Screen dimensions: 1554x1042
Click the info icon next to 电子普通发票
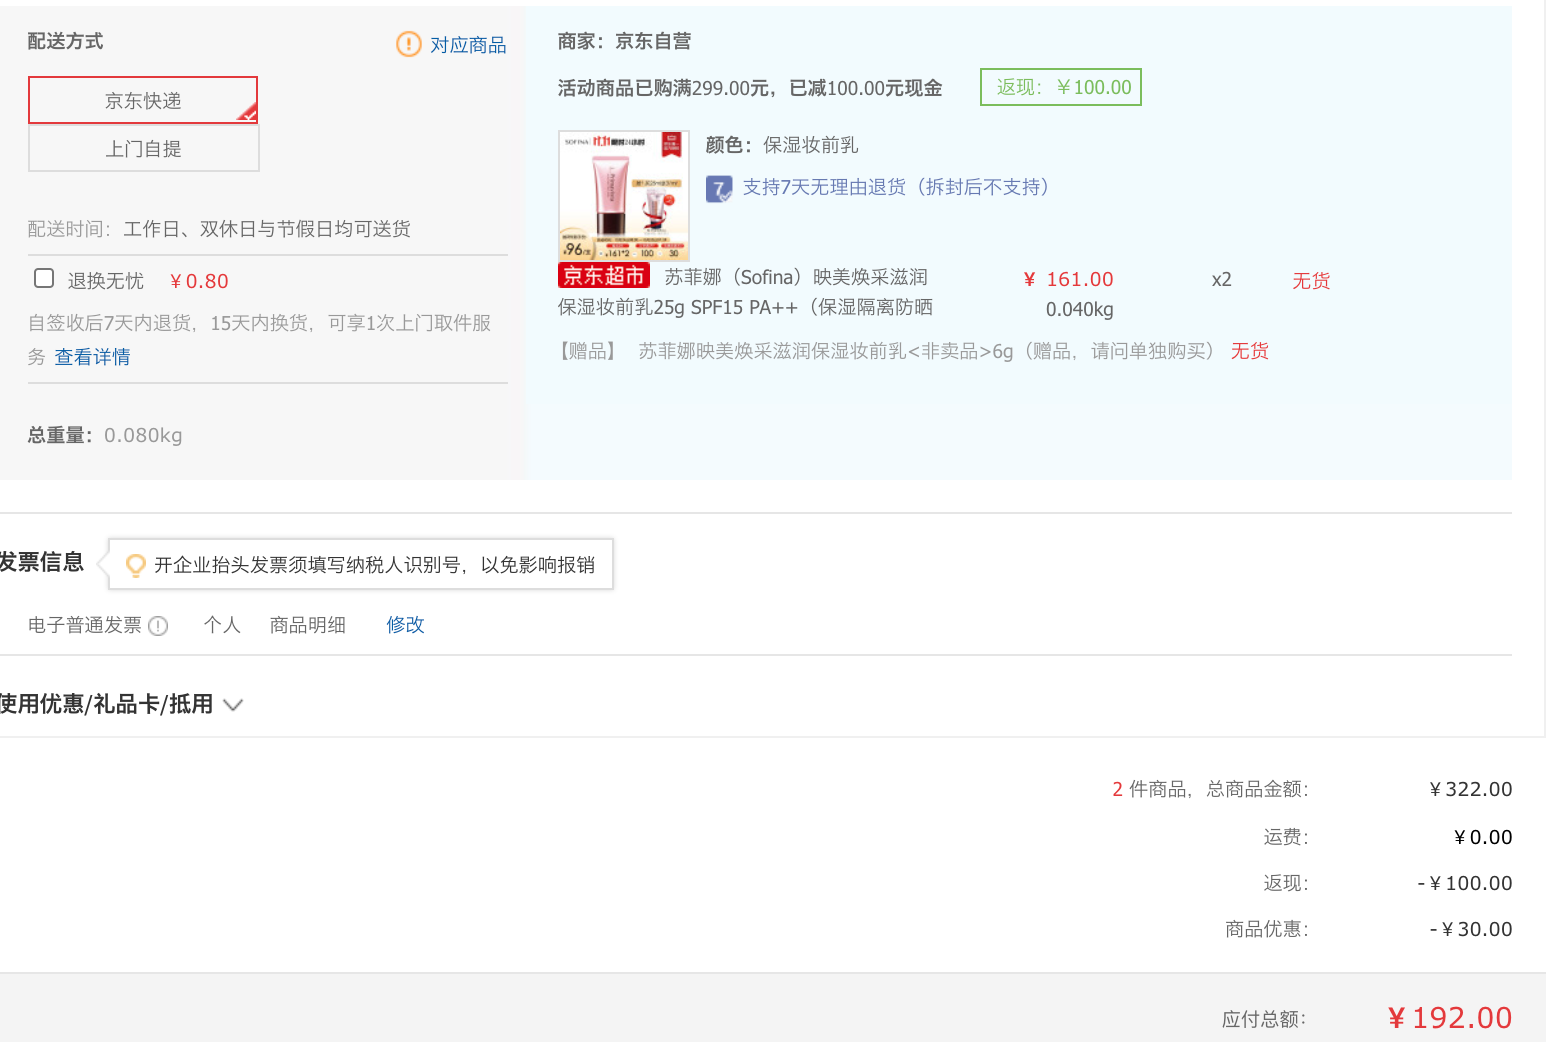[x=158, y=626]
